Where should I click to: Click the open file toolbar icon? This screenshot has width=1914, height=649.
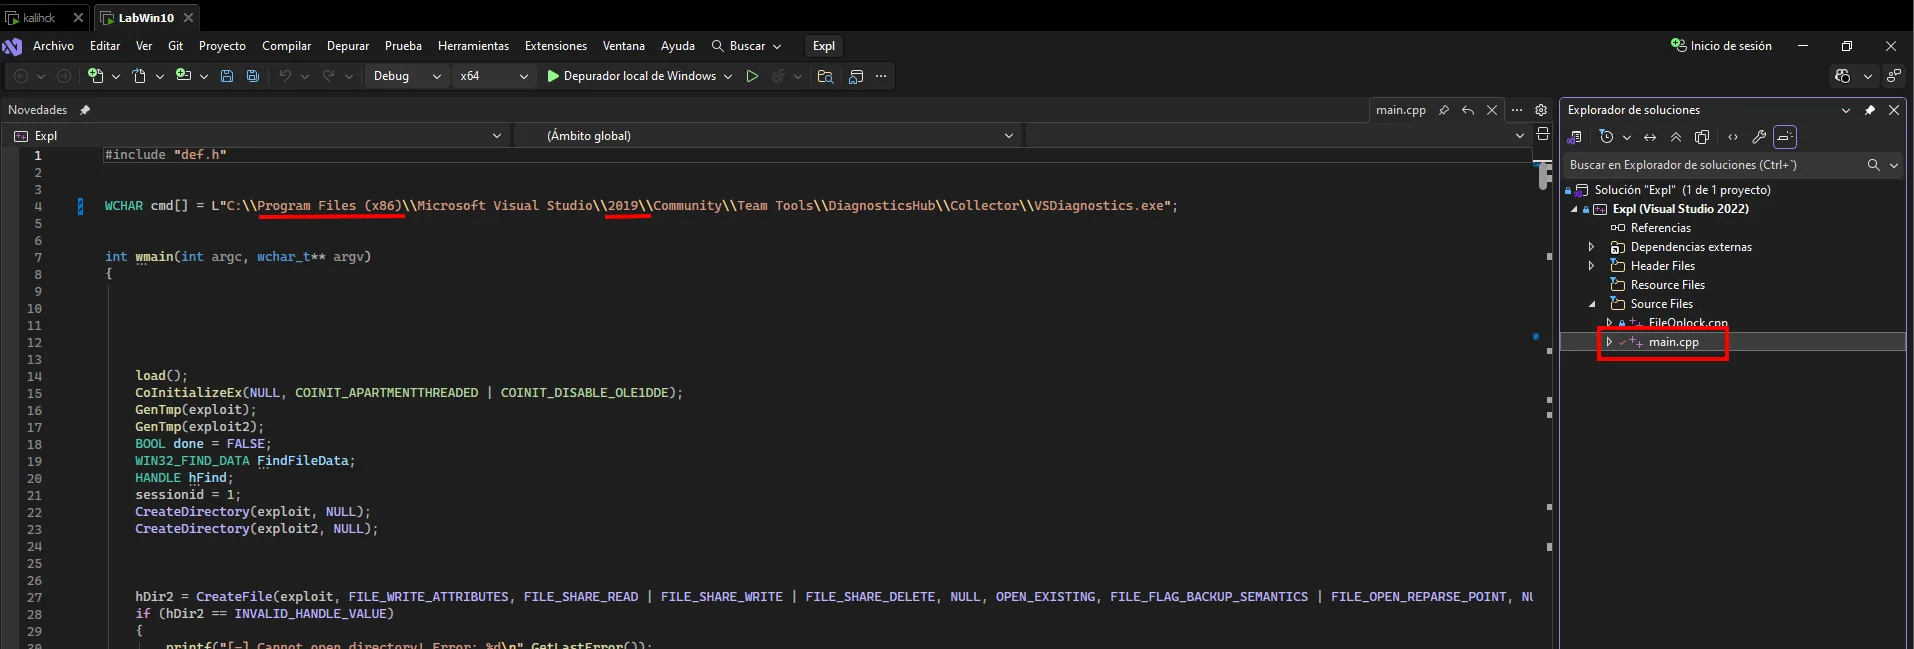point(183,76)
